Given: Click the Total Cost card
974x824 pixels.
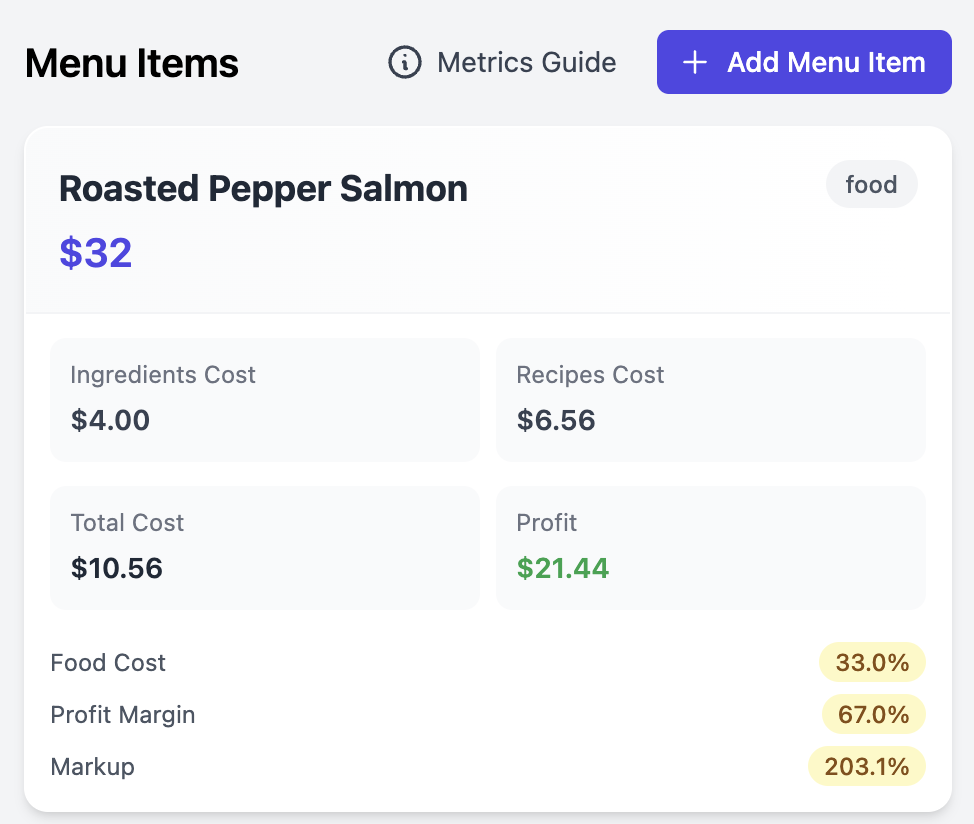Looking at the screenshot, I should tap(264, 547).
